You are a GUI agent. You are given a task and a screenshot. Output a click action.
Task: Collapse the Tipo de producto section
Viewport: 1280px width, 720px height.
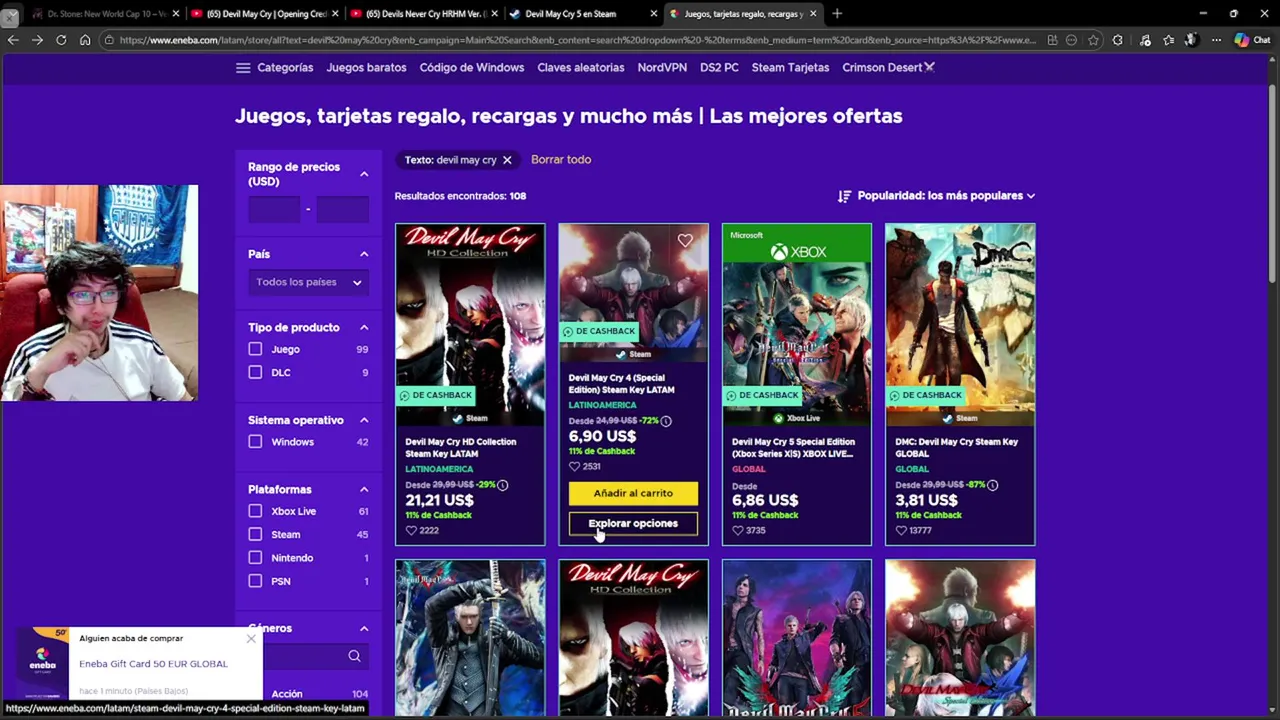[x=364, y=328]
